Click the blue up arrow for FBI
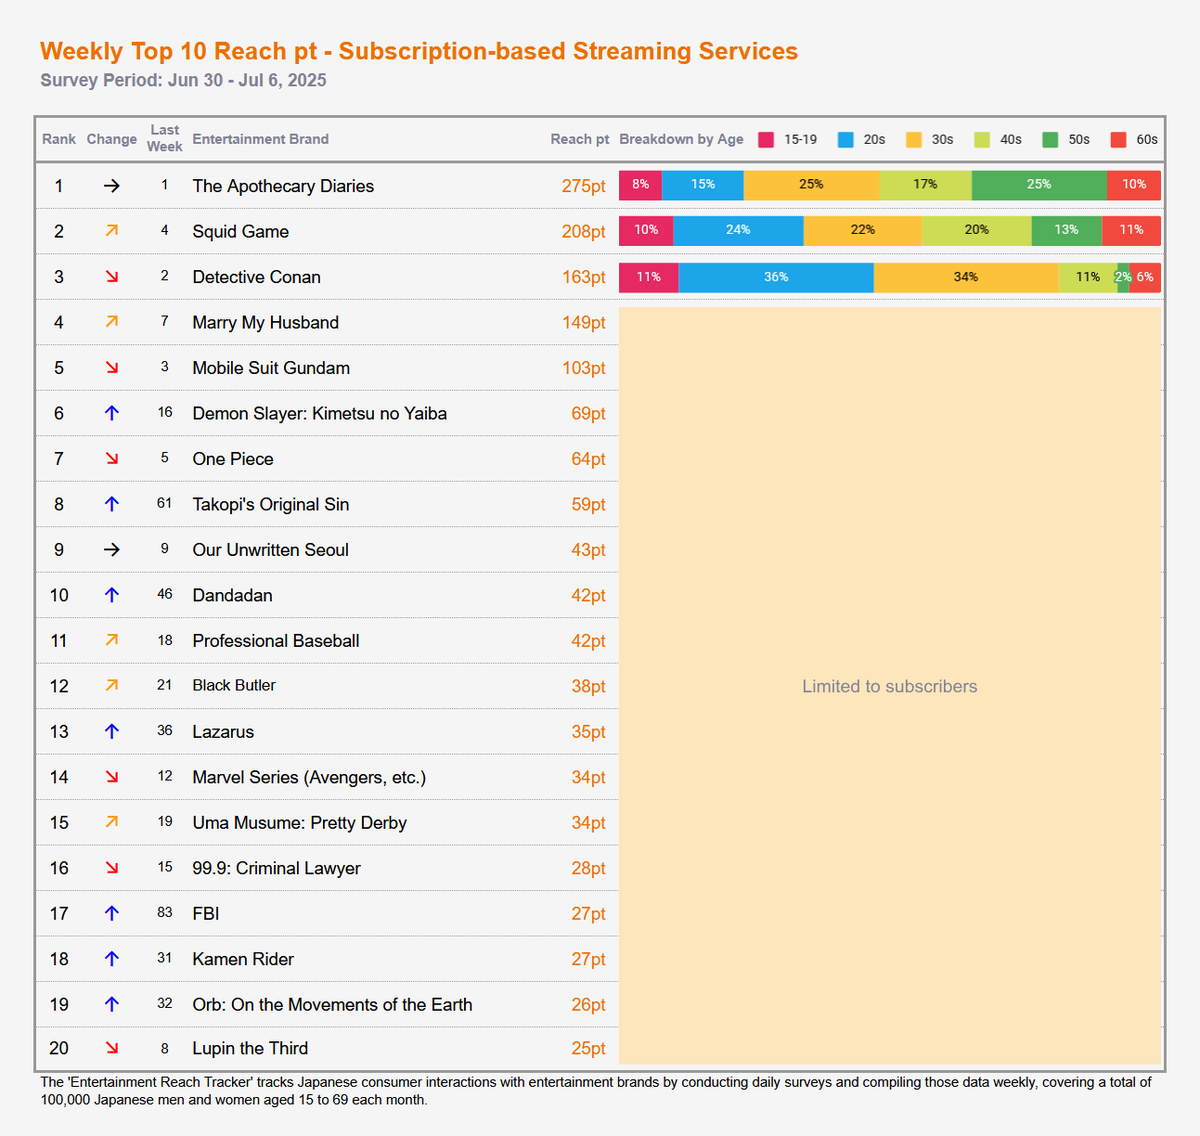1200x1136 pixels. (x=112, y=913)
